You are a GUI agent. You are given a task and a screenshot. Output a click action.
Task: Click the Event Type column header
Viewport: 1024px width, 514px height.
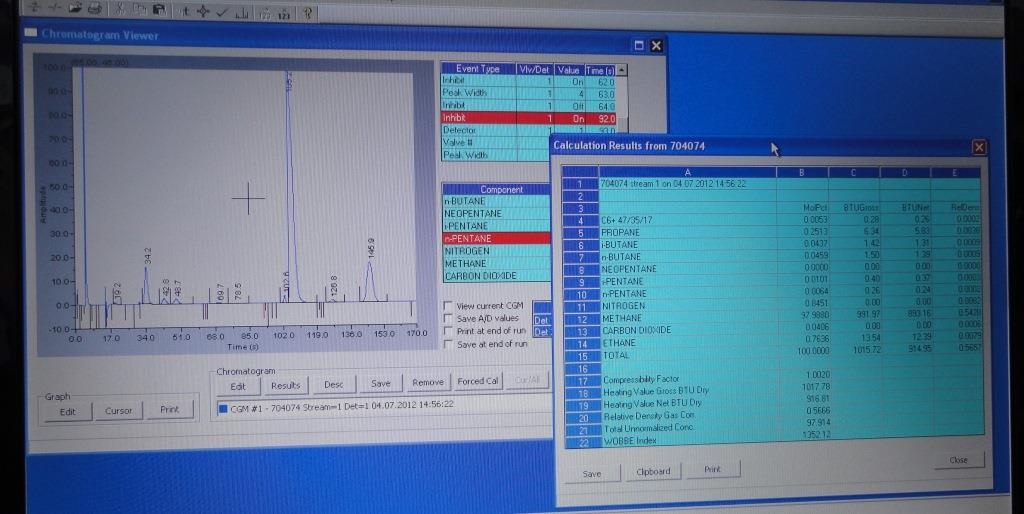(477, 69)
